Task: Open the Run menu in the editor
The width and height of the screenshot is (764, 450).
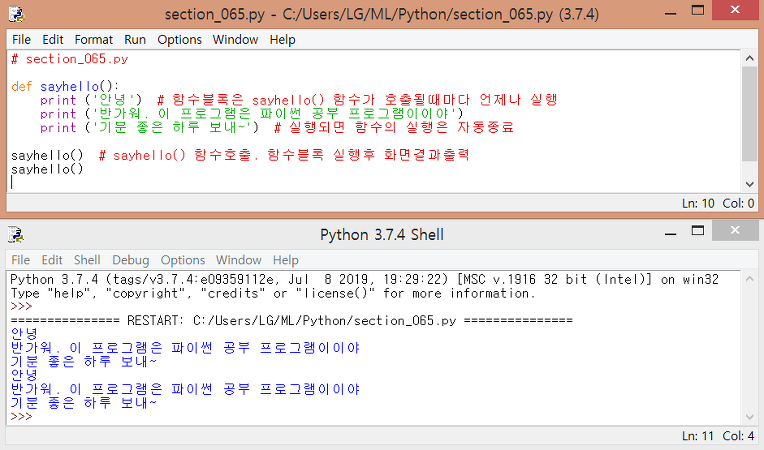Action: click(x=135, y=39)
